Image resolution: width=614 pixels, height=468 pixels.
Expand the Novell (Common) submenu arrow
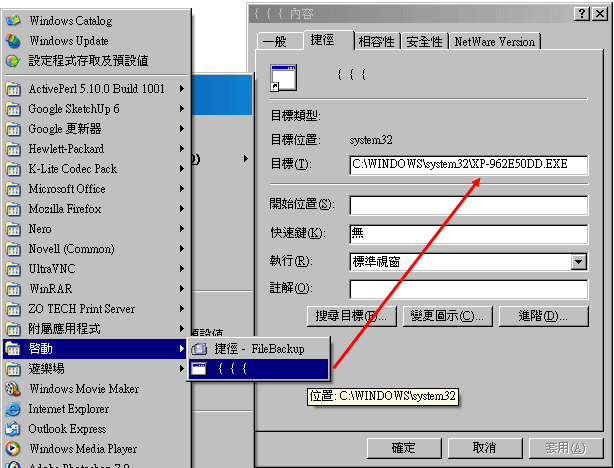(182, 249)
